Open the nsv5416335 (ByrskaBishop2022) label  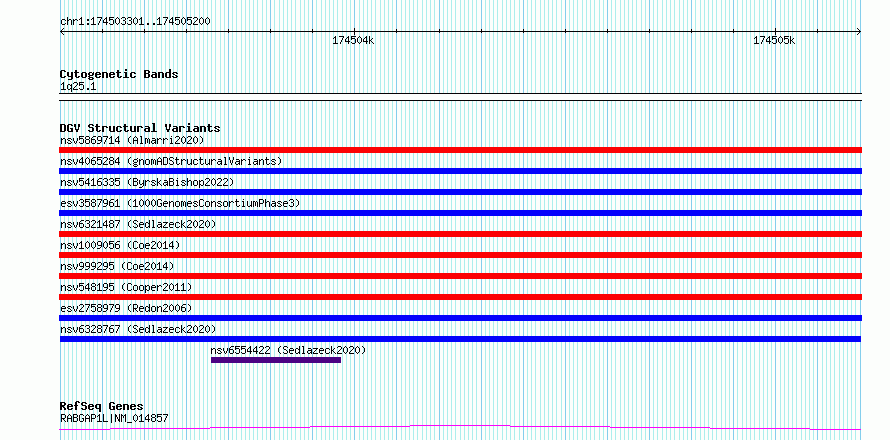coord(146,182)
